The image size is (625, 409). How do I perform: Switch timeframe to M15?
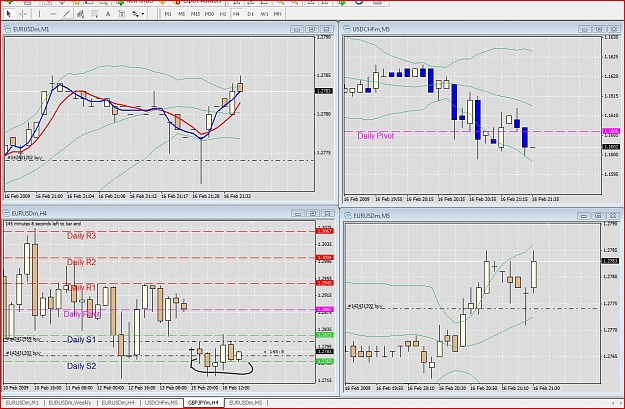(195, 14)
